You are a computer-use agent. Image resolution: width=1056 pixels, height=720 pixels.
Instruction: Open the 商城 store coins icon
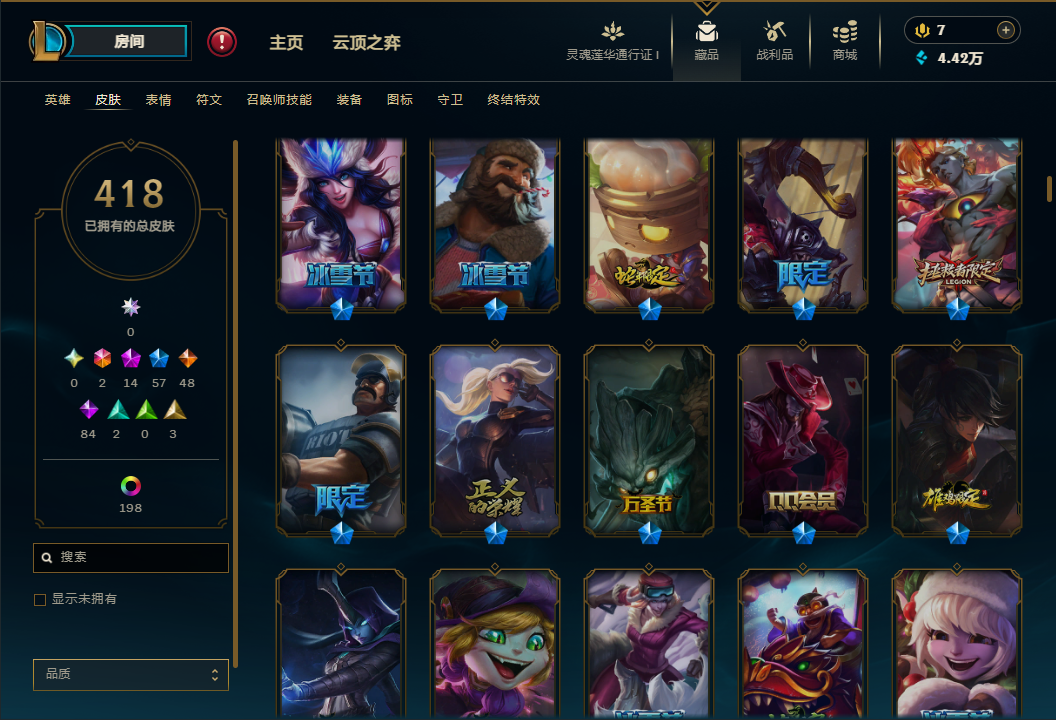[x=845, y=32]
